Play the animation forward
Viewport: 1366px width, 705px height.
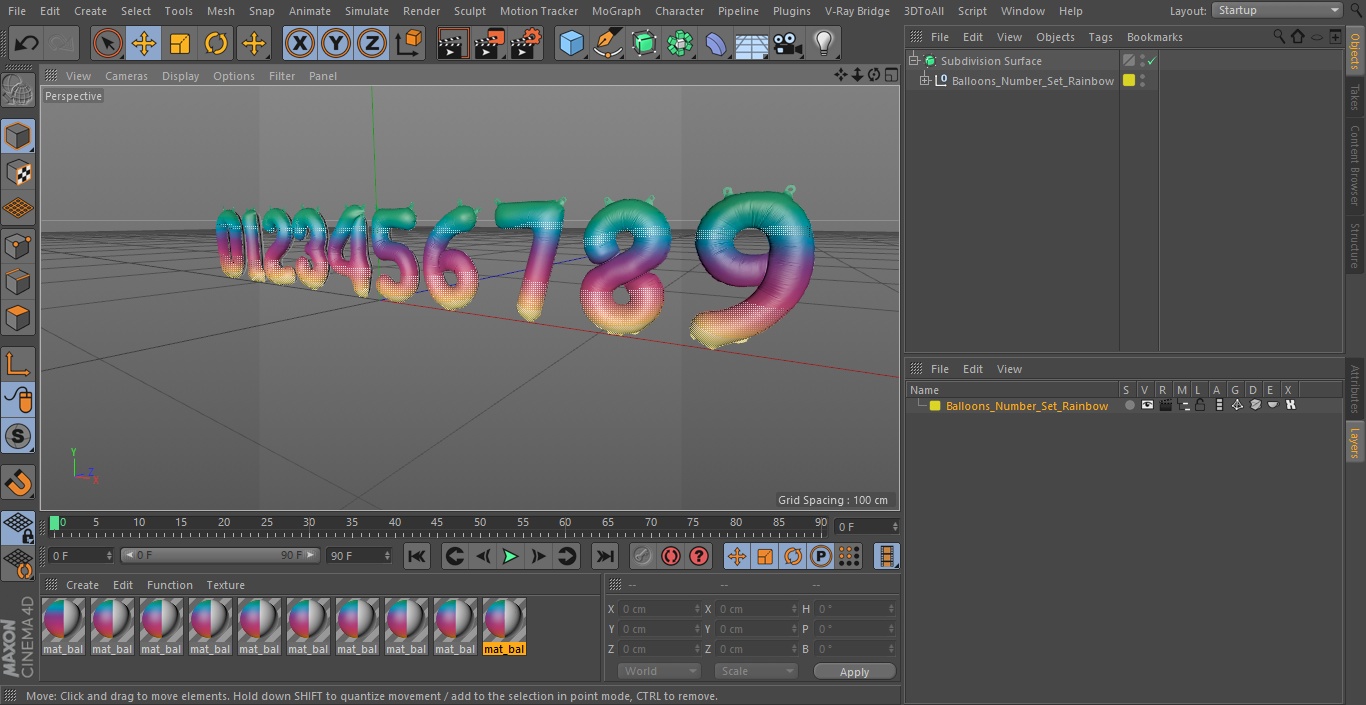tap(510, 556)
